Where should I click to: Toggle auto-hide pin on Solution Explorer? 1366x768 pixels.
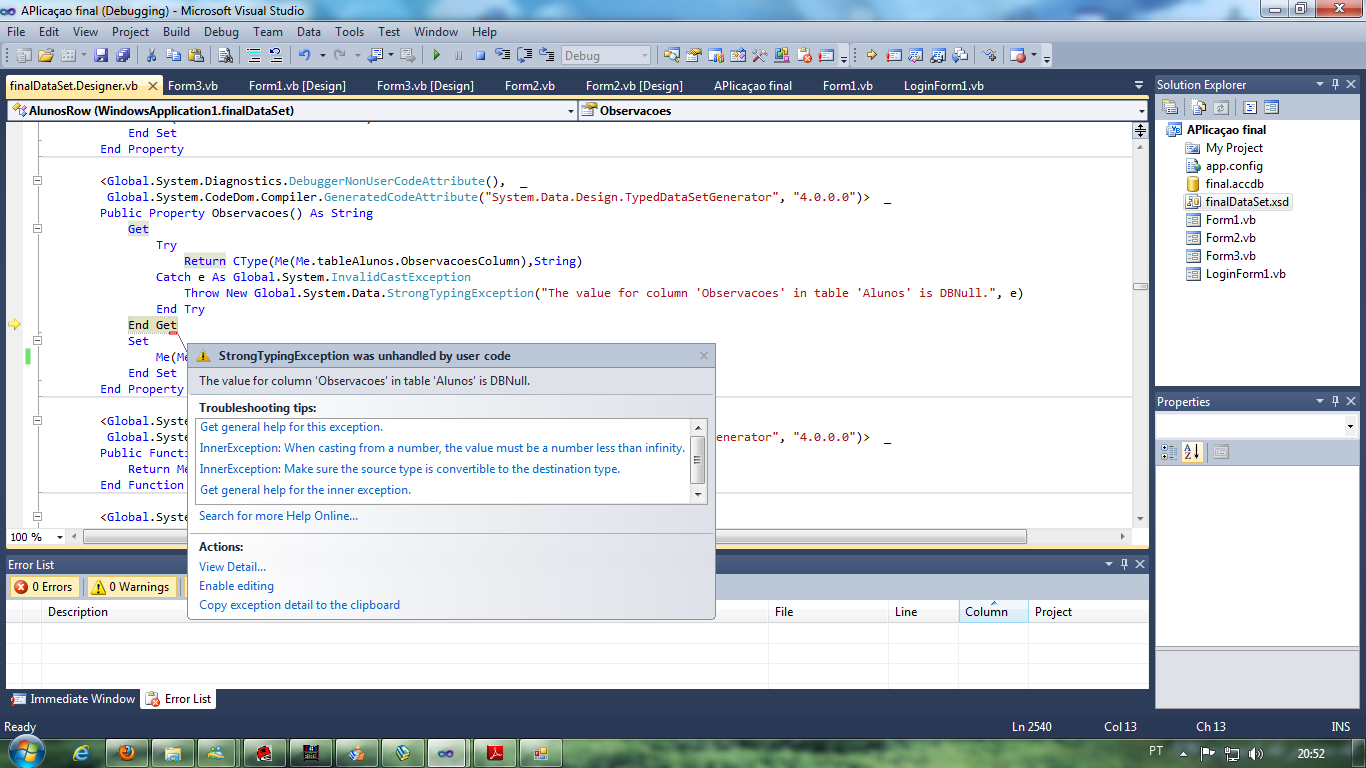pyautogui.click(x=1334, y=85)
